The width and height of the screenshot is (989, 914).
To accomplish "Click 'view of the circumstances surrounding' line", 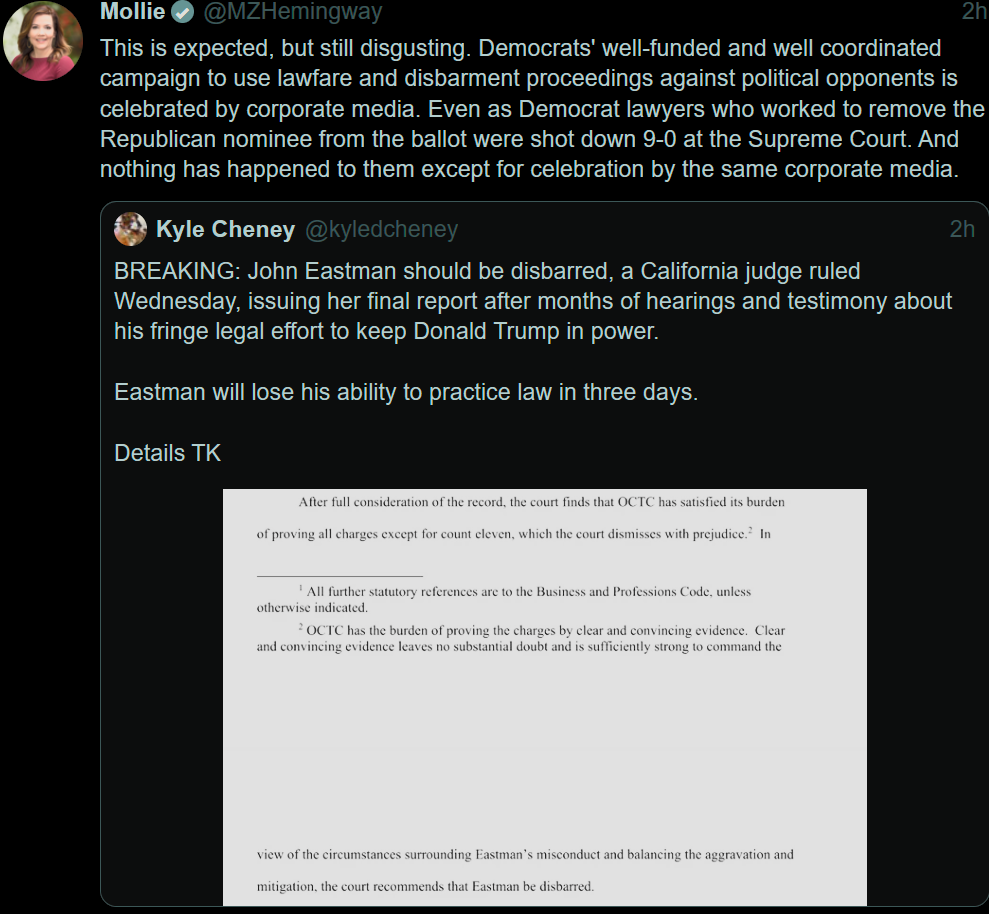I will coord(525,855).
